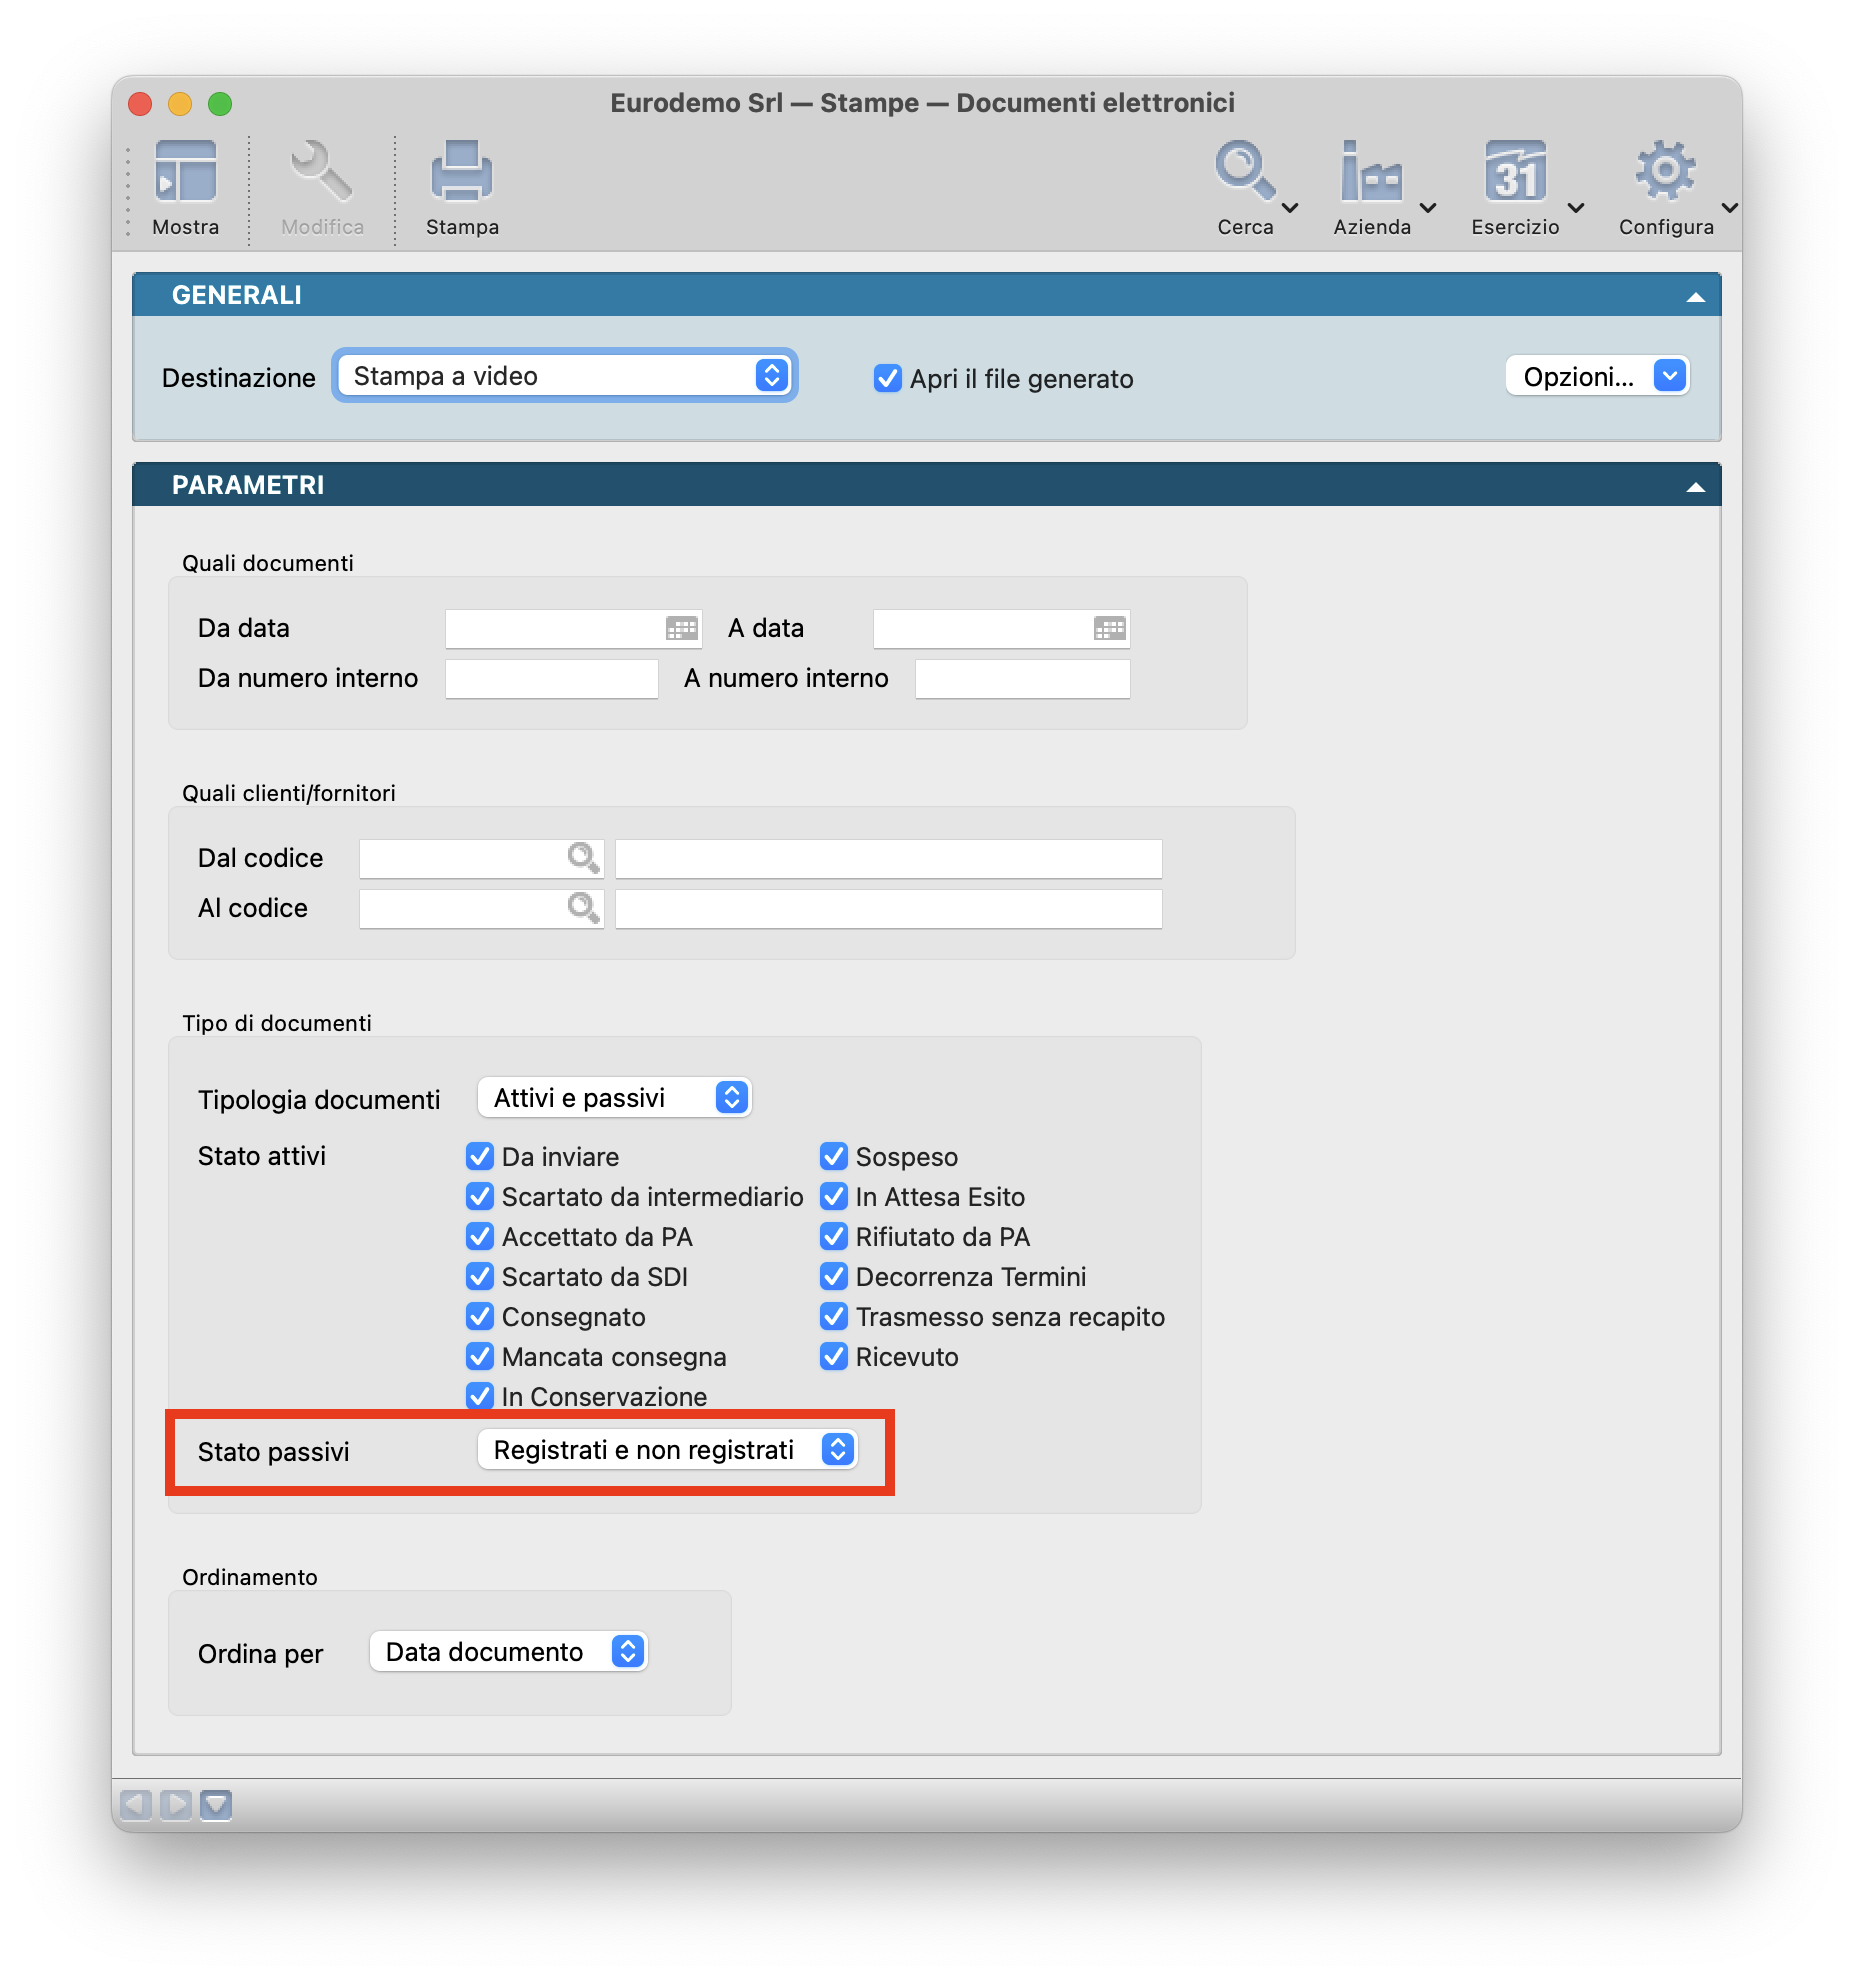This screenshot has height=1980, width=1854.
Task: Expand the Tipologia documenti dropdown
Action: point(614,1098)
